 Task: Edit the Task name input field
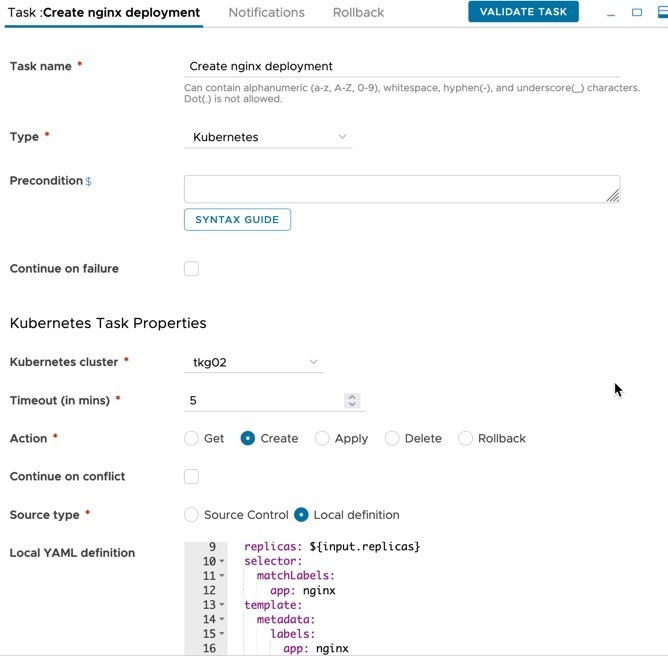[402, 66]
